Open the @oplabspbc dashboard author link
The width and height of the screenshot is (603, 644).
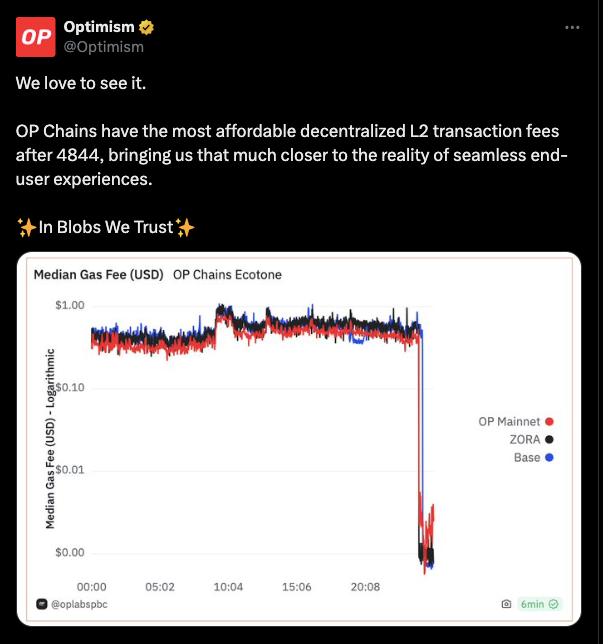[x=79, y=605]
